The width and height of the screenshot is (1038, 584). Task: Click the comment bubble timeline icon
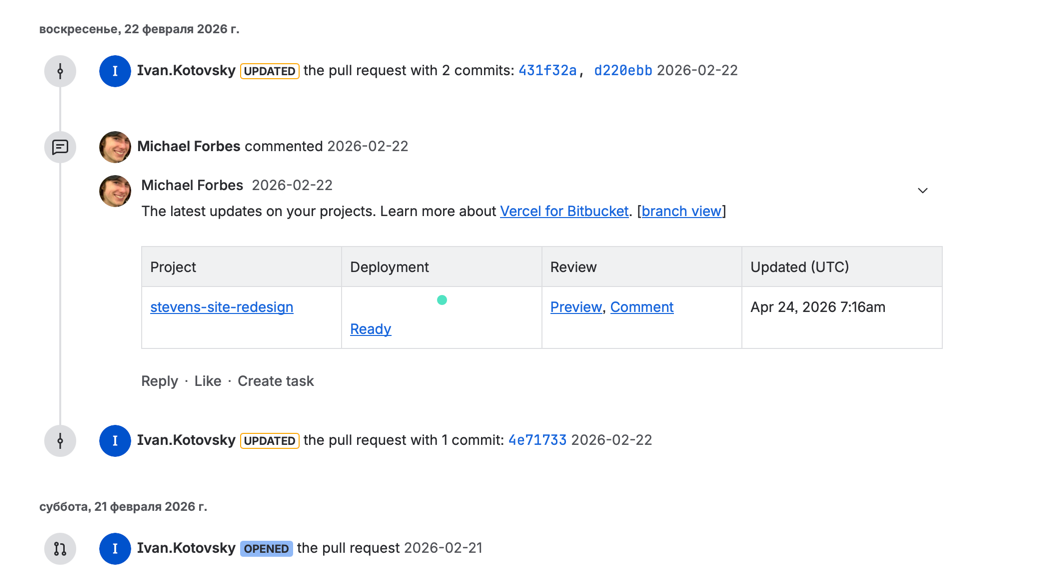(60, 147)
